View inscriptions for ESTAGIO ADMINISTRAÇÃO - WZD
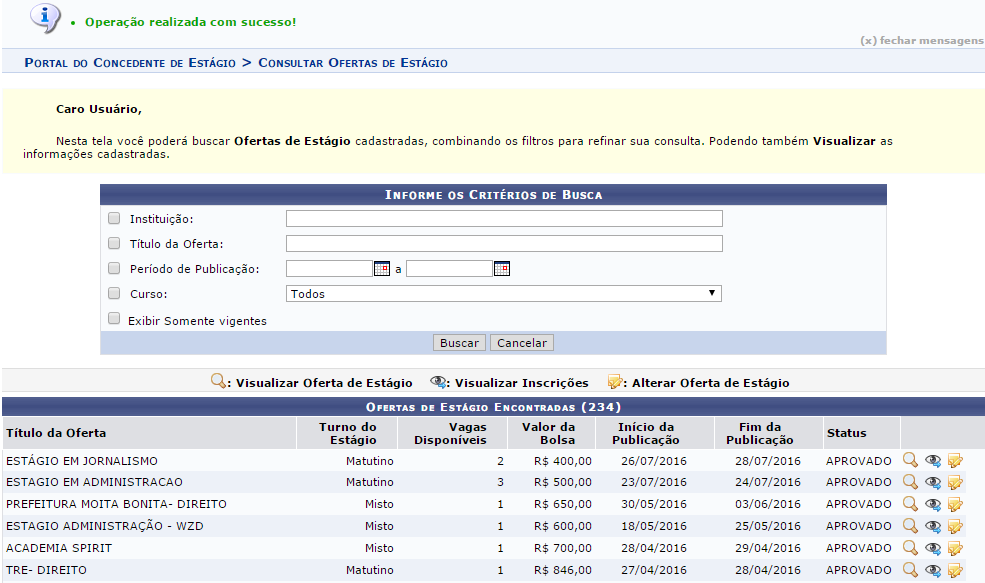 point(933,526)
